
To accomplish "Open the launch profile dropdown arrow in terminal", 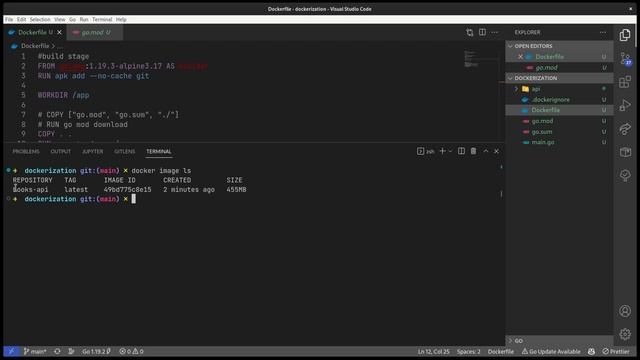I will 450,151.
